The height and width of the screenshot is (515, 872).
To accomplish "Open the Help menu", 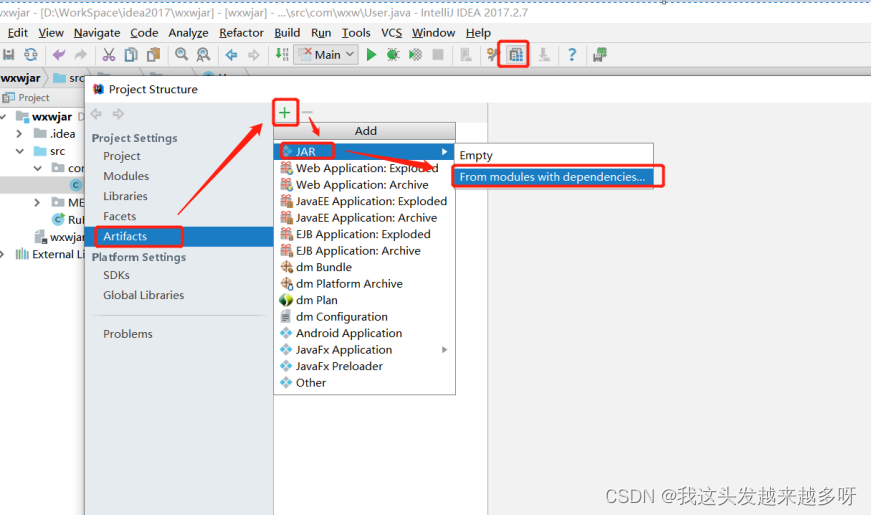I will (478, 33).
